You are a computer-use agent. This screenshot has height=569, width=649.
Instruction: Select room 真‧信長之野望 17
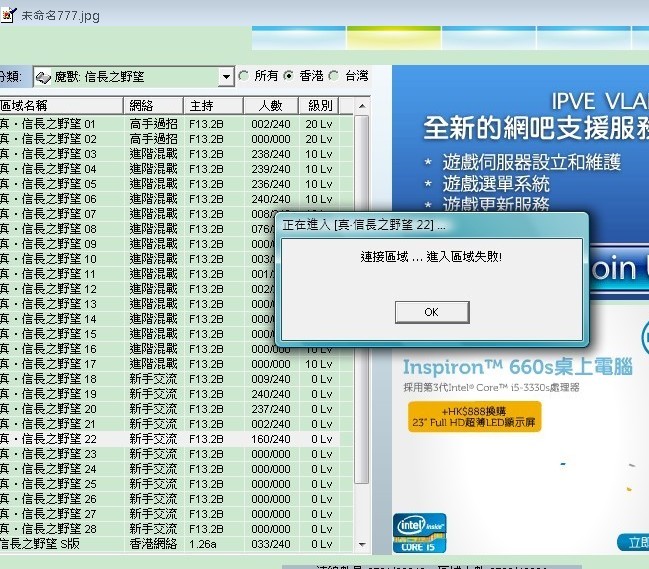[170, 364]
